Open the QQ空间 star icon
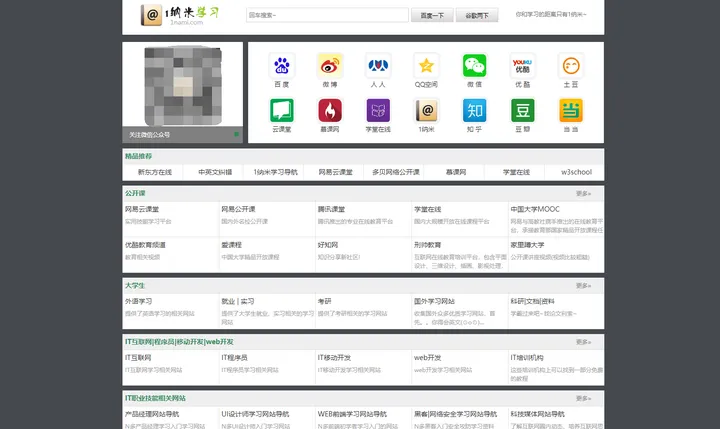720x429 pixels. pyautogui.click(x=426, y=66)
